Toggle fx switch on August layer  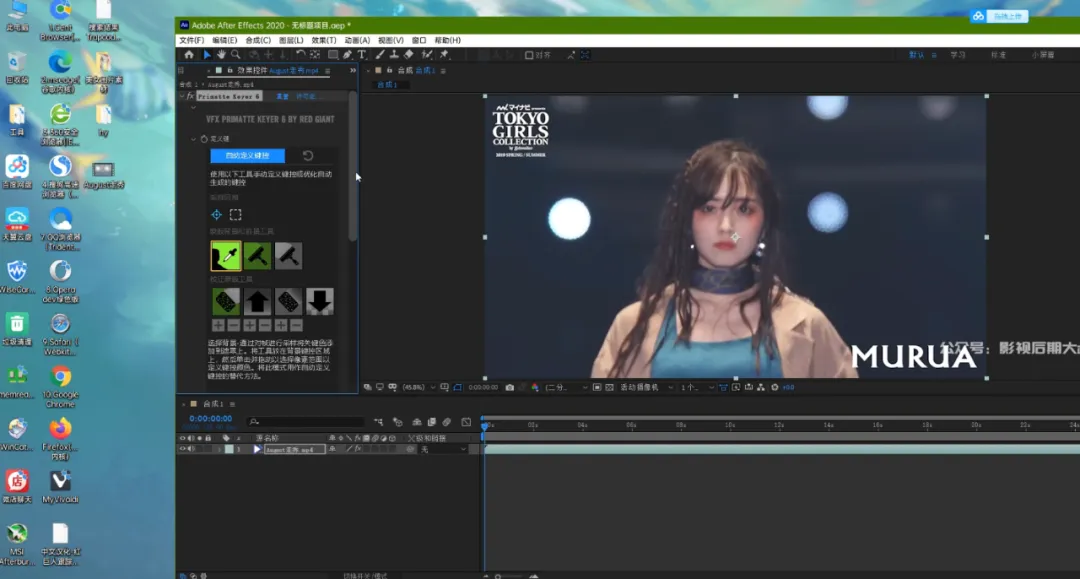[x=357, y=449]
